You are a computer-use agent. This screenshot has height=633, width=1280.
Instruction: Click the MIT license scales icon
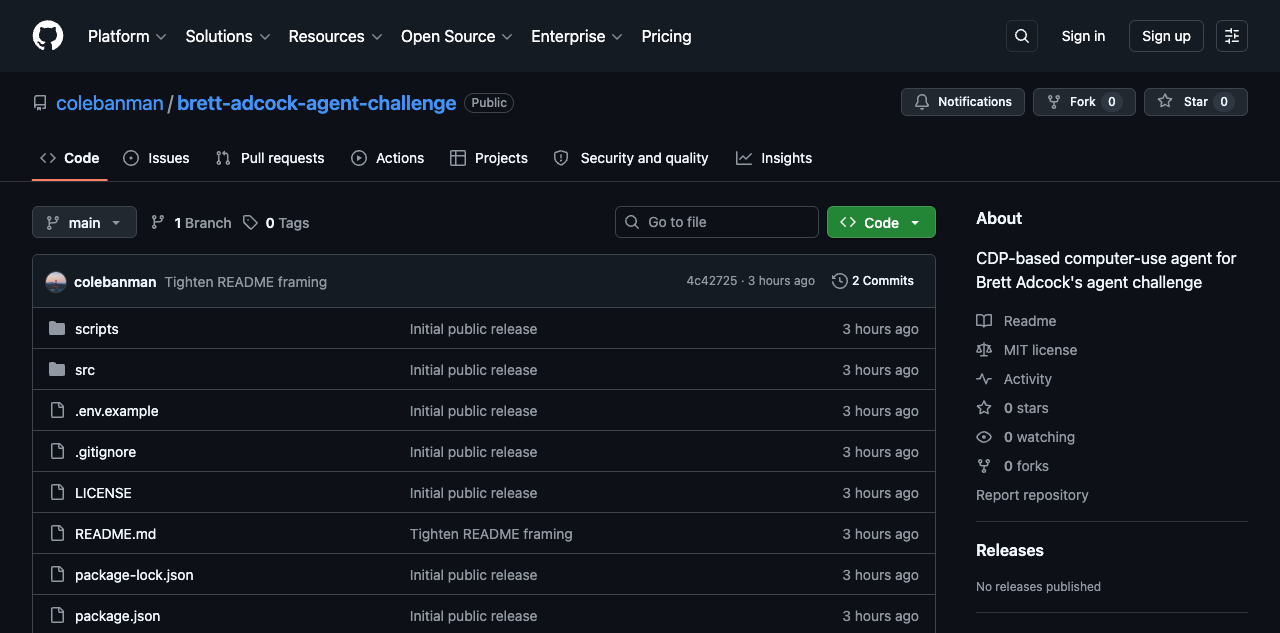[984, 350]
